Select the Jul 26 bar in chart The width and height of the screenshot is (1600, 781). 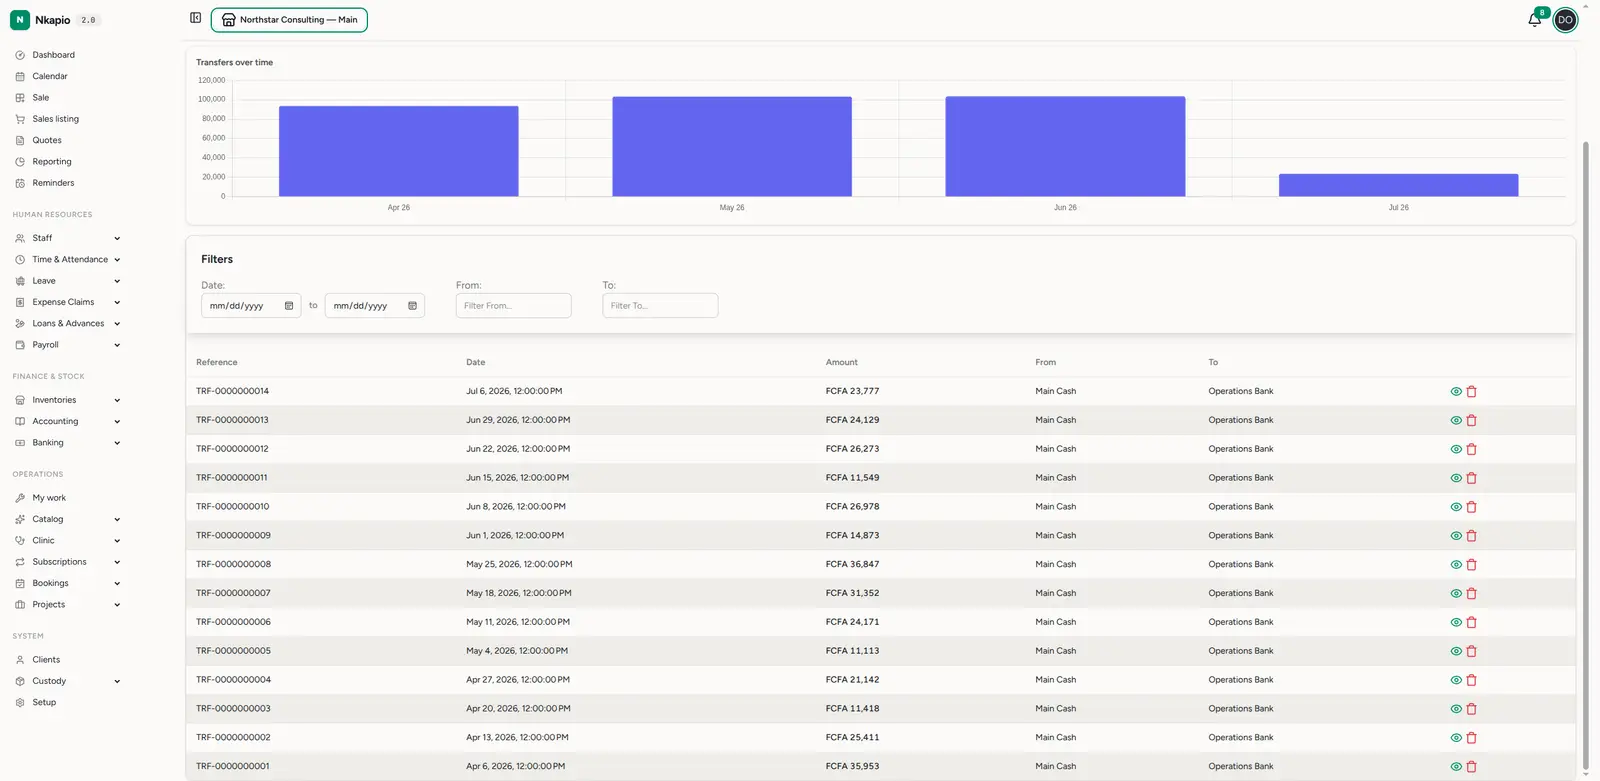(1398, 185)
